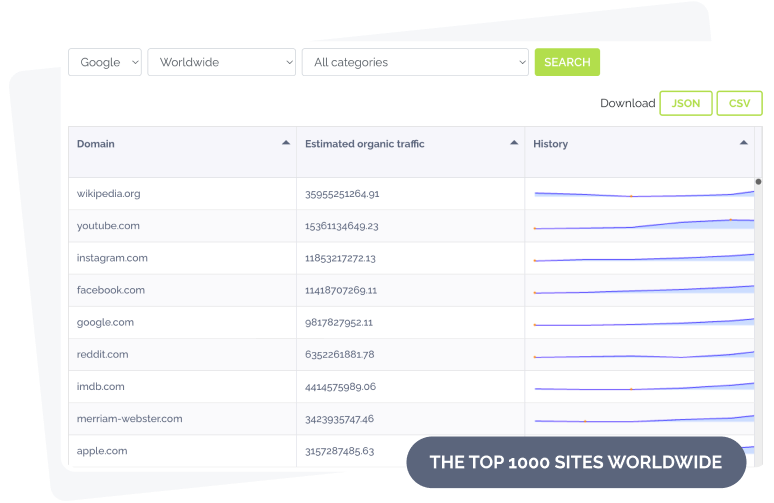Sort by History column arrow
The width and height of the screenshot is (774, 503).
pyautogui.click(x=743, y=143)
